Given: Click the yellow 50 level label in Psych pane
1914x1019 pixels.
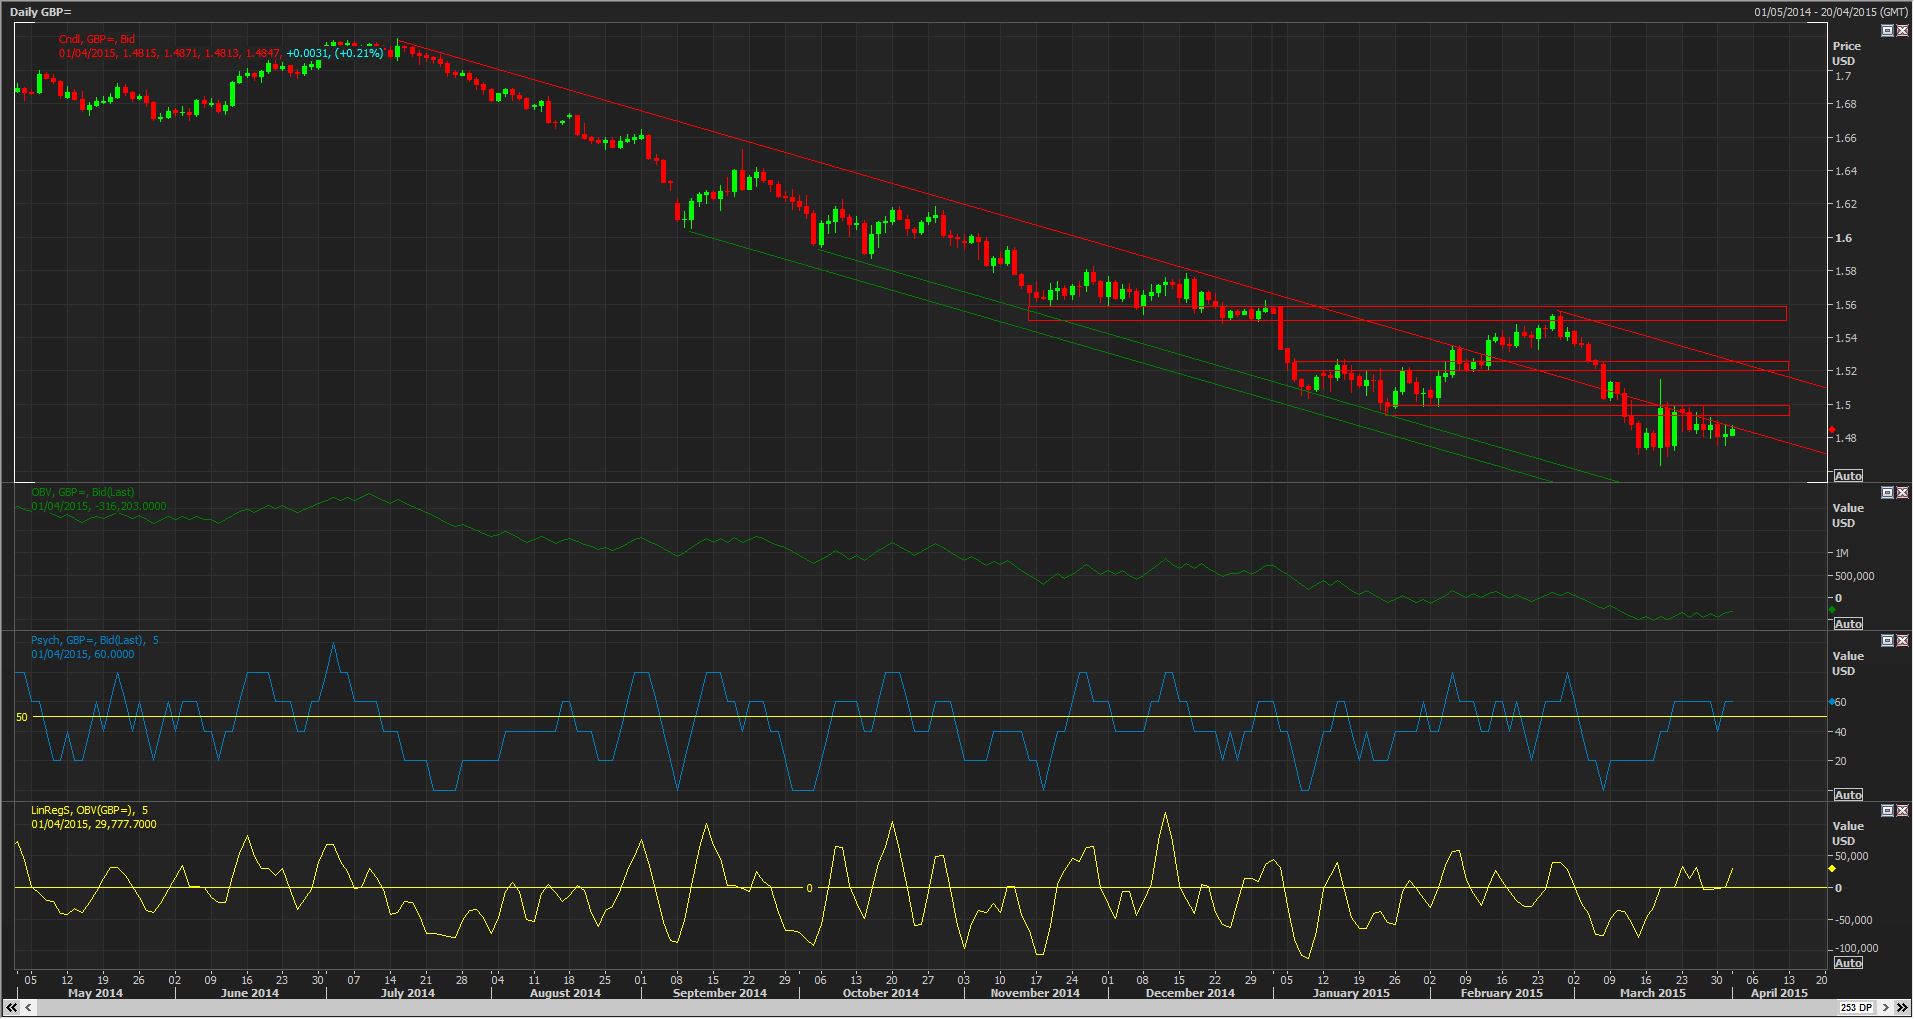Looking at the screenshot, I should point(22,717).
